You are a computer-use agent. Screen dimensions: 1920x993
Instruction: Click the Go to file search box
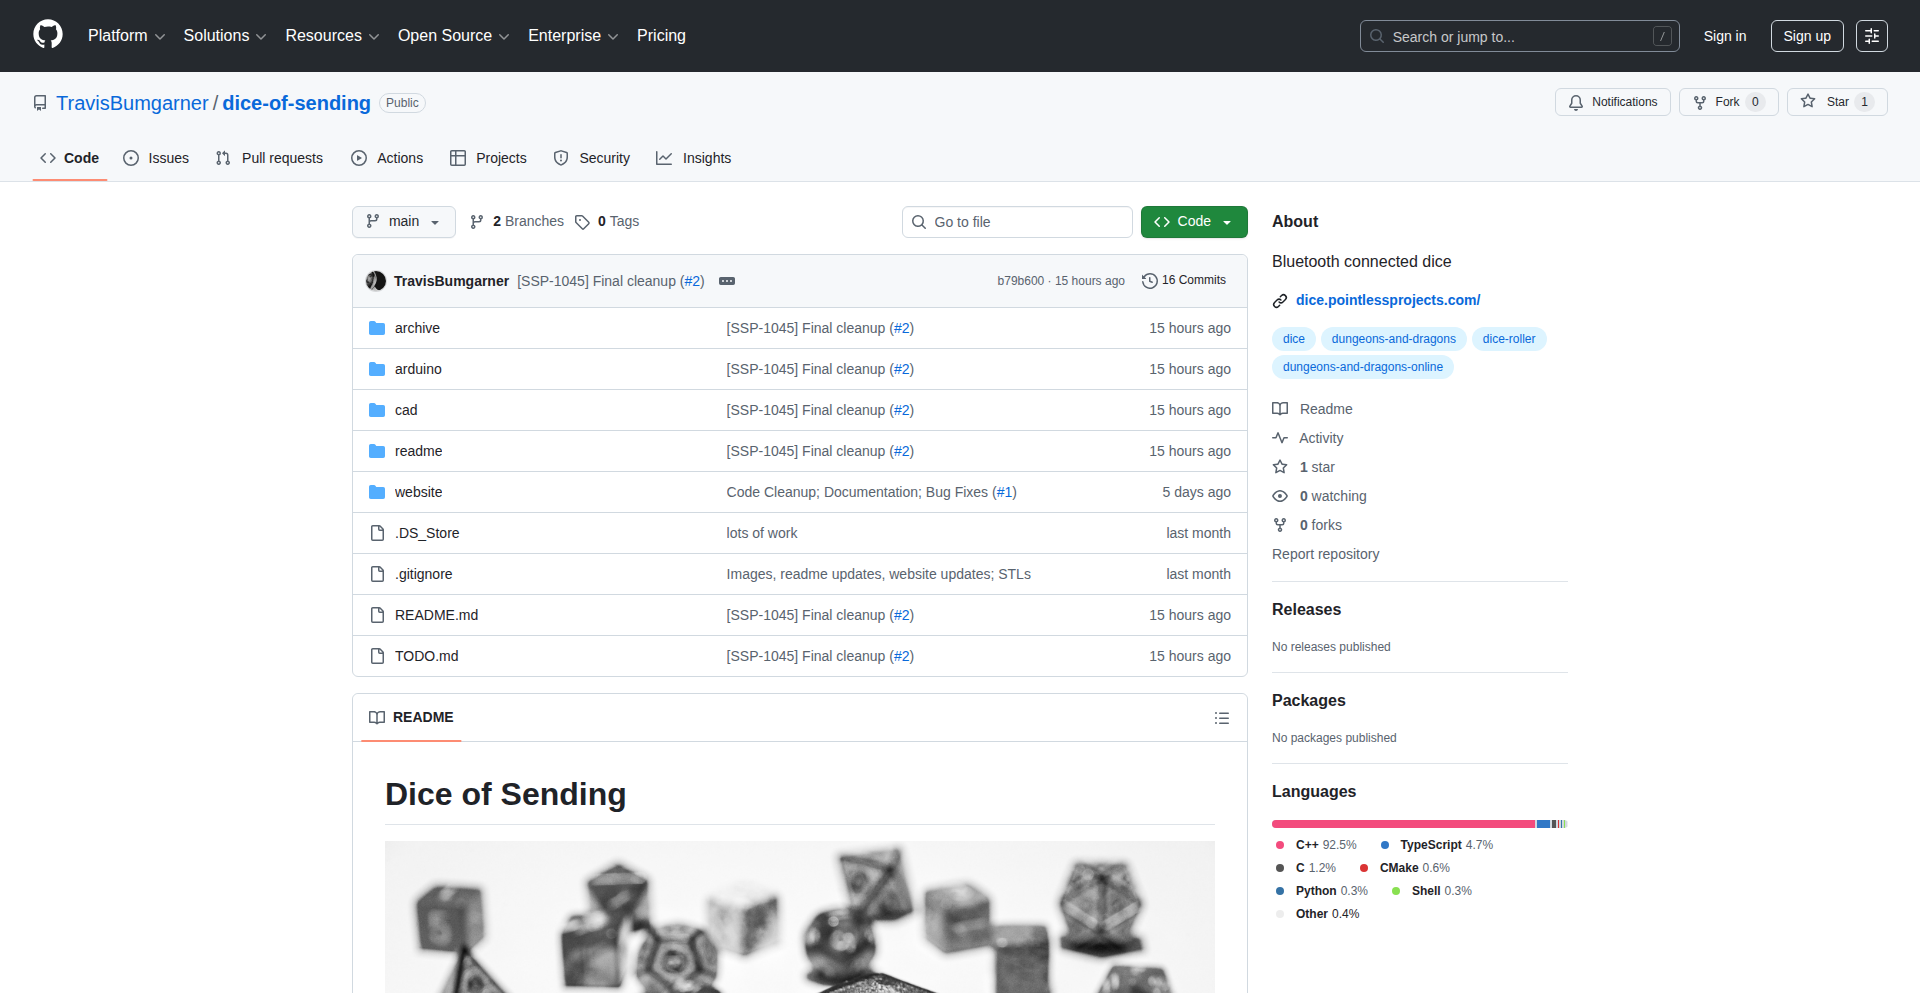[x=1017, y=222]
